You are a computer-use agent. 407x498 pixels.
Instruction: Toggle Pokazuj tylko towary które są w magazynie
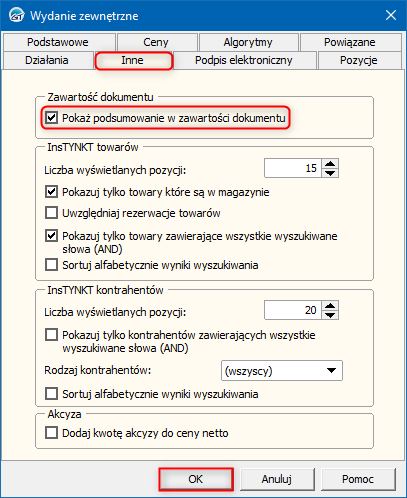tap(51, 192)
